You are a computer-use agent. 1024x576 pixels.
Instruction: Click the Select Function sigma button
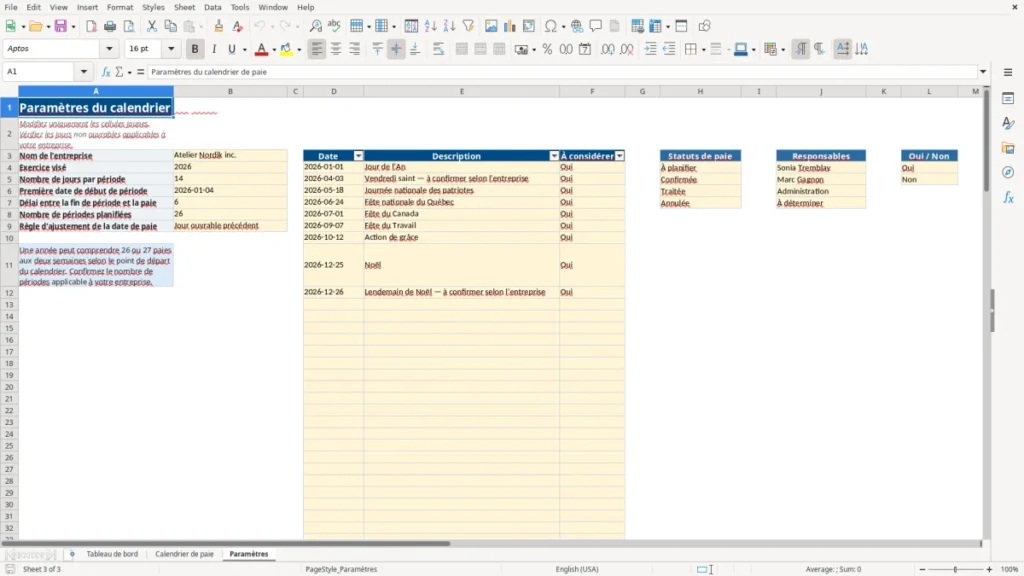click(x=120, y=72)
